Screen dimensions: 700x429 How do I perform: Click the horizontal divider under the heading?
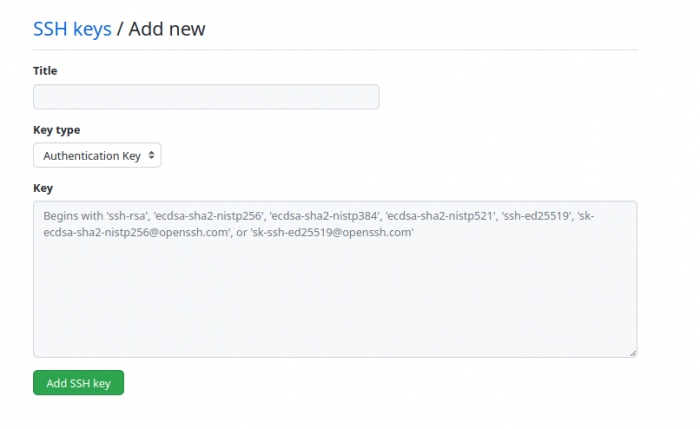[x=335, y=50]
